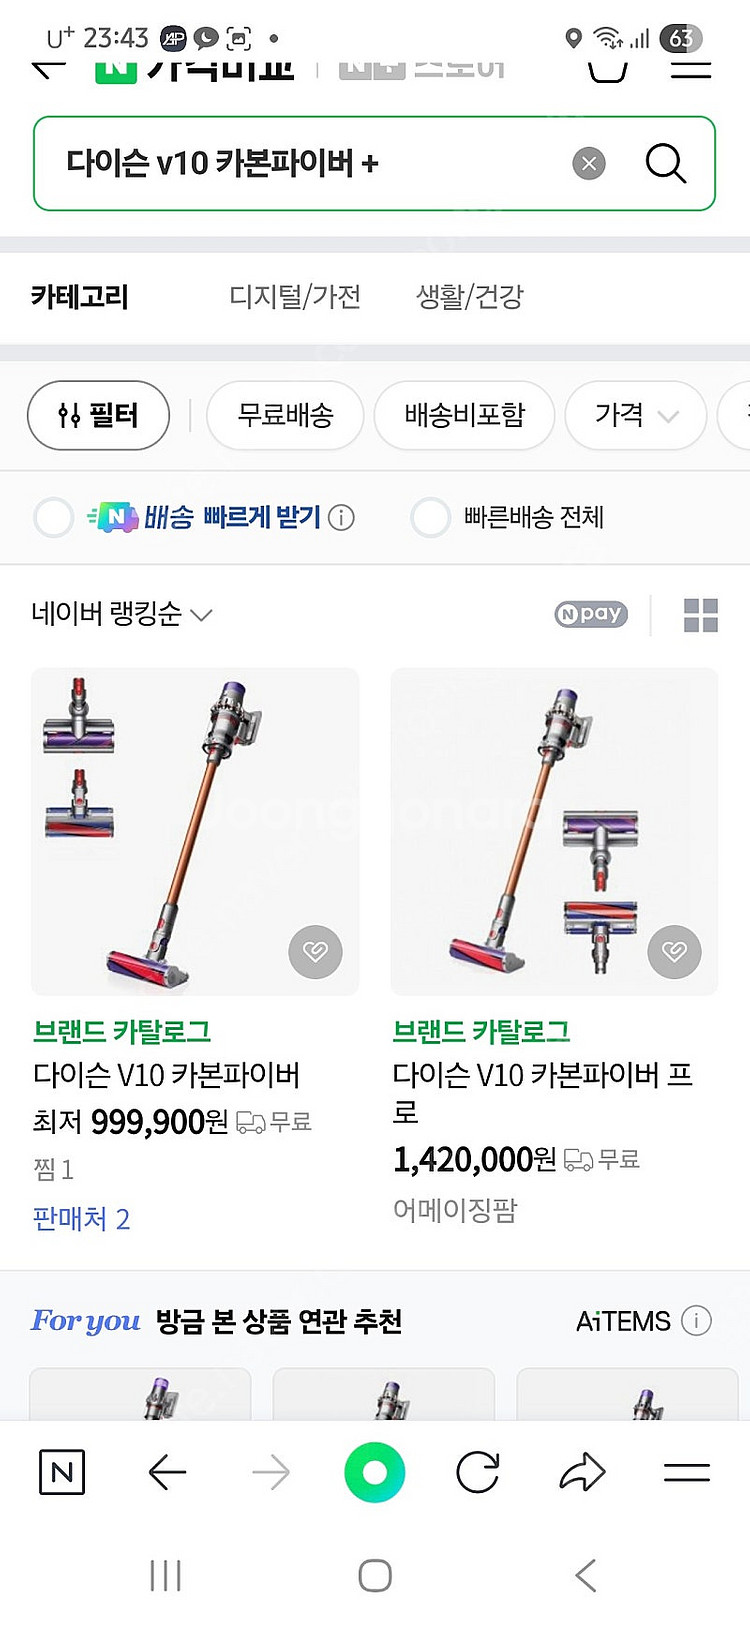Tap info icon next to 배송 빠르게 받기

tap(342, 518)
